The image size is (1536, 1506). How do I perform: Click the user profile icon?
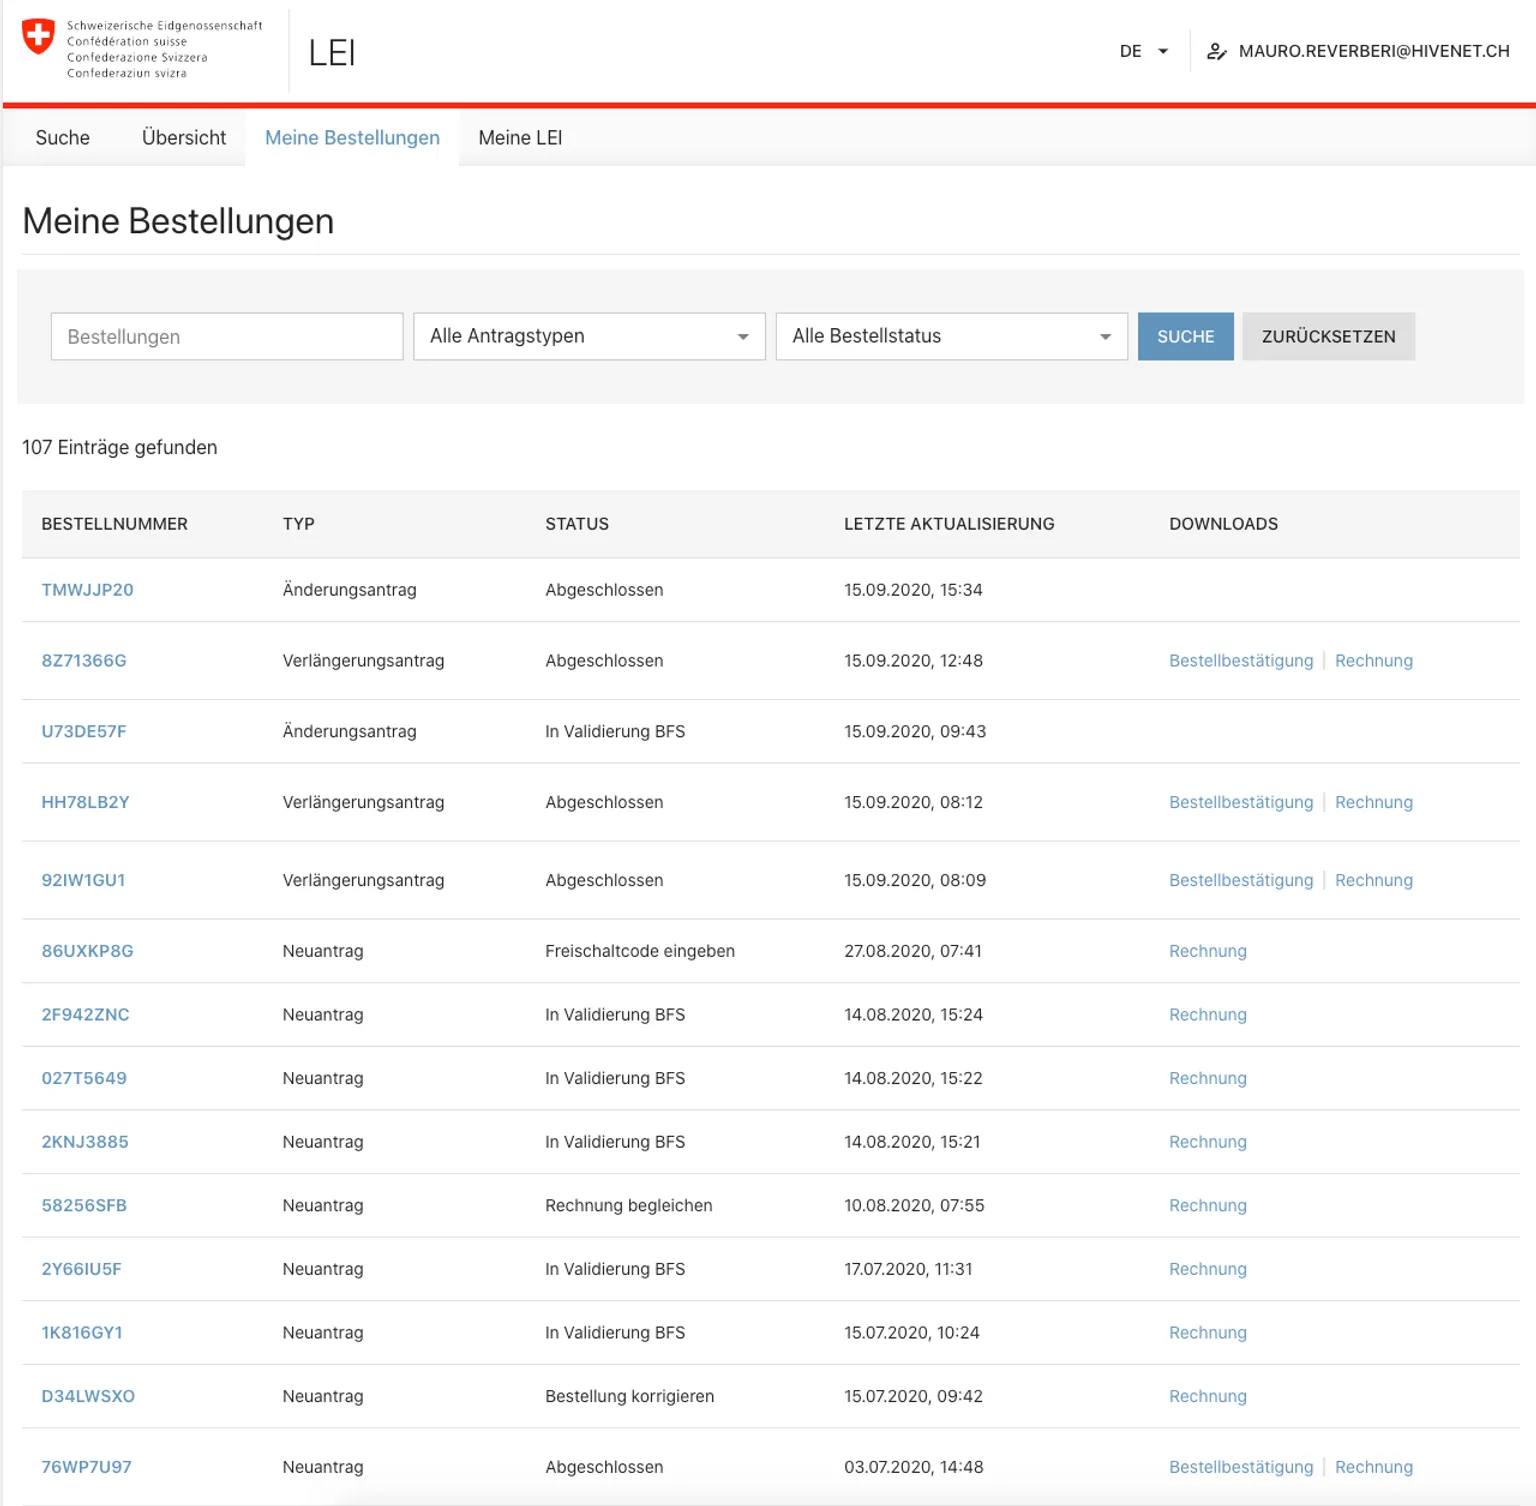tap(1216, 51)
